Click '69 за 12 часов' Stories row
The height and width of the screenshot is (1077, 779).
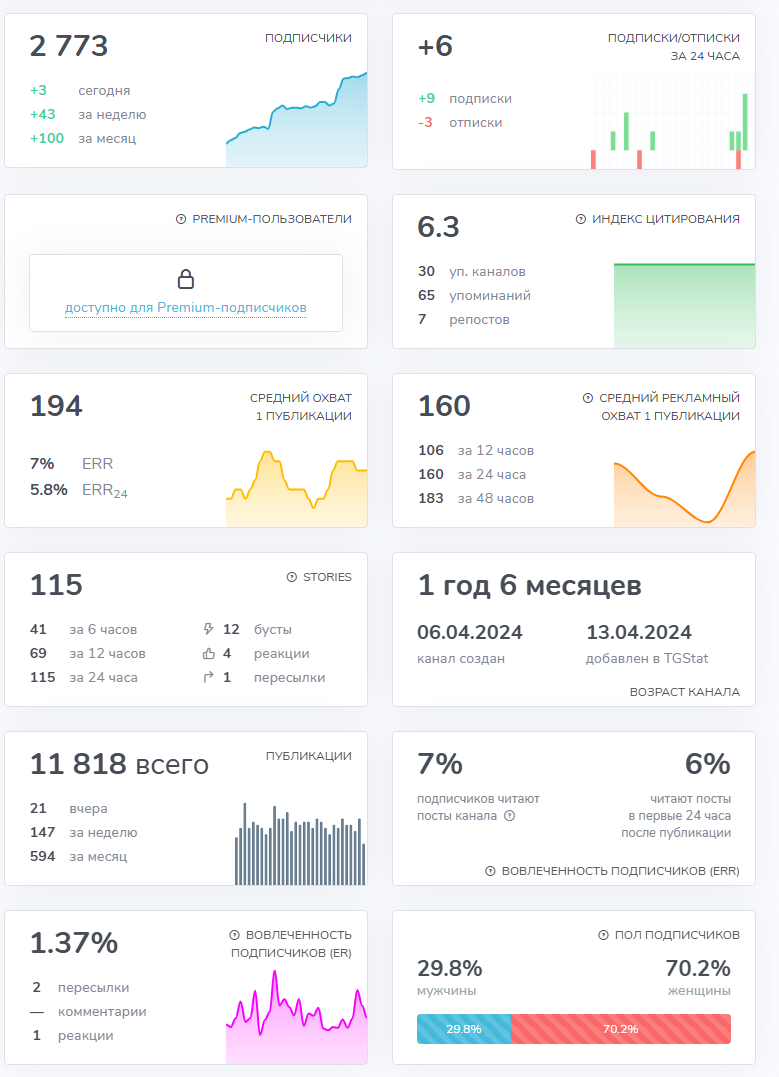coord(88,653)
